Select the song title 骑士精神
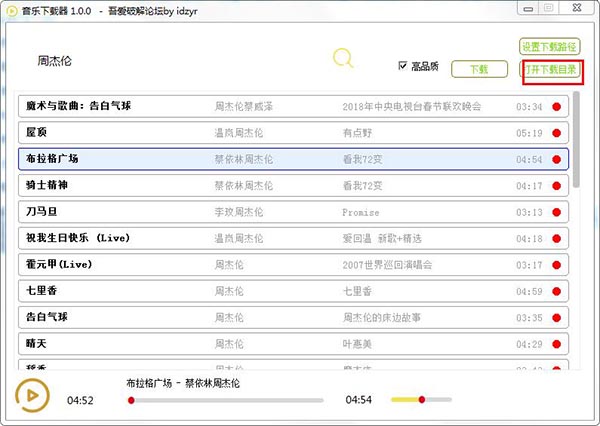The height and width of the screenshot is (426, 600). [x=47, y=185]
